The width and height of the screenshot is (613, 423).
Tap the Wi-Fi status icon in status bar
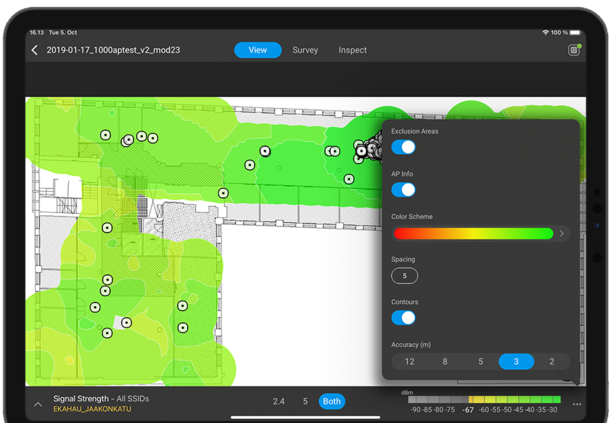(545, 32)
